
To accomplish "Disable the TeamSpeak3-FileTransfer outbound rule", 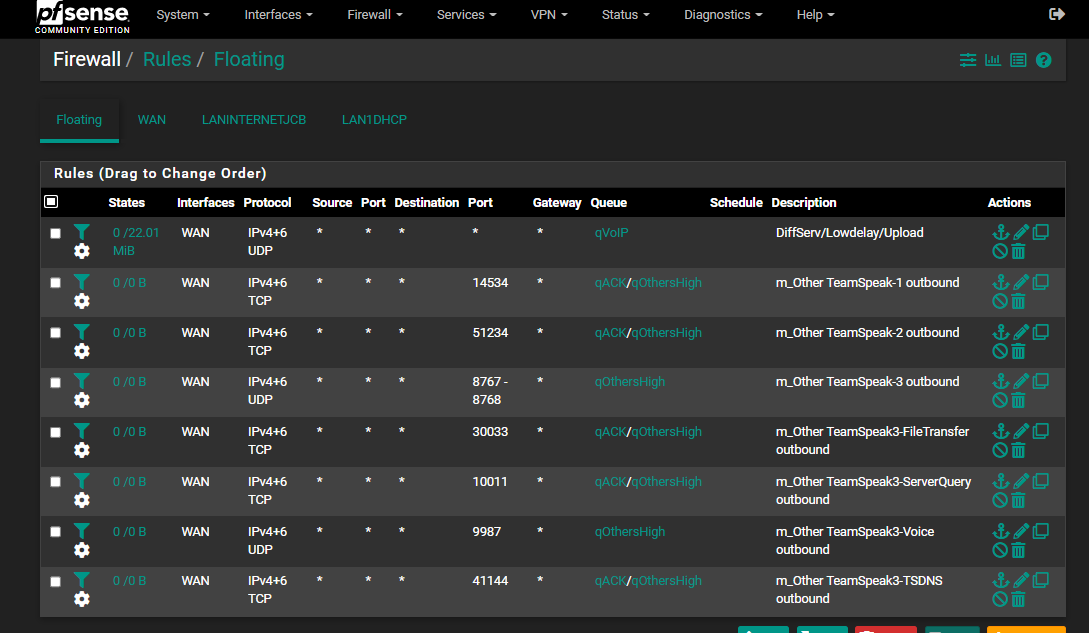I will click(x=1000, y=450).
